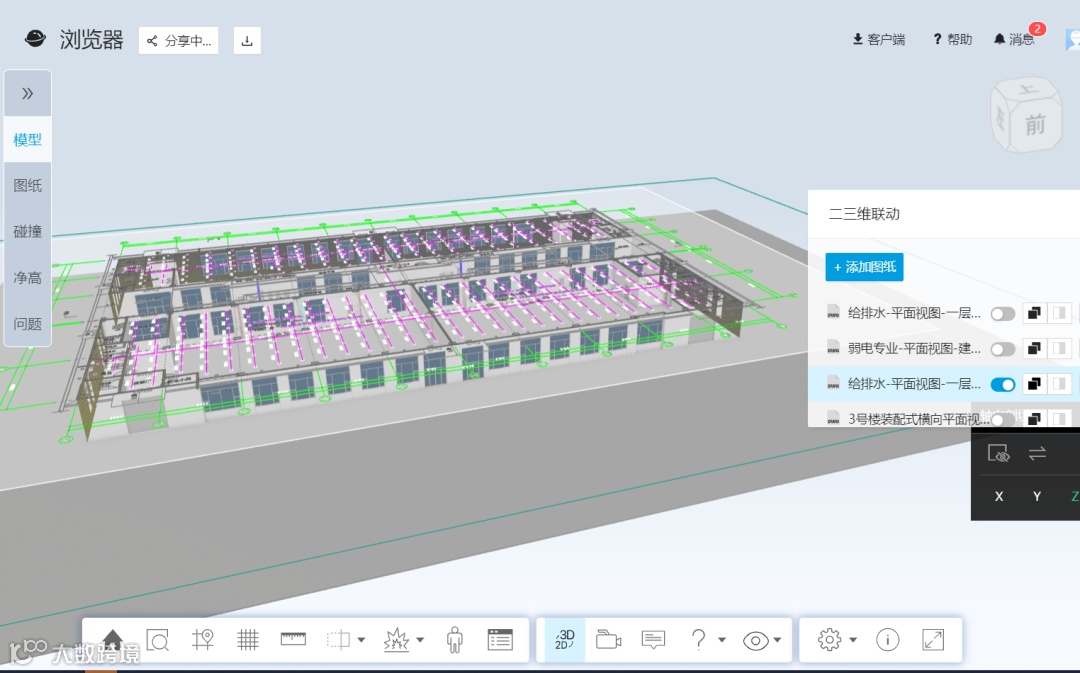Open the annotation comment tool
This screenshot has height=673, width=1080.
(x=653, y=640)
